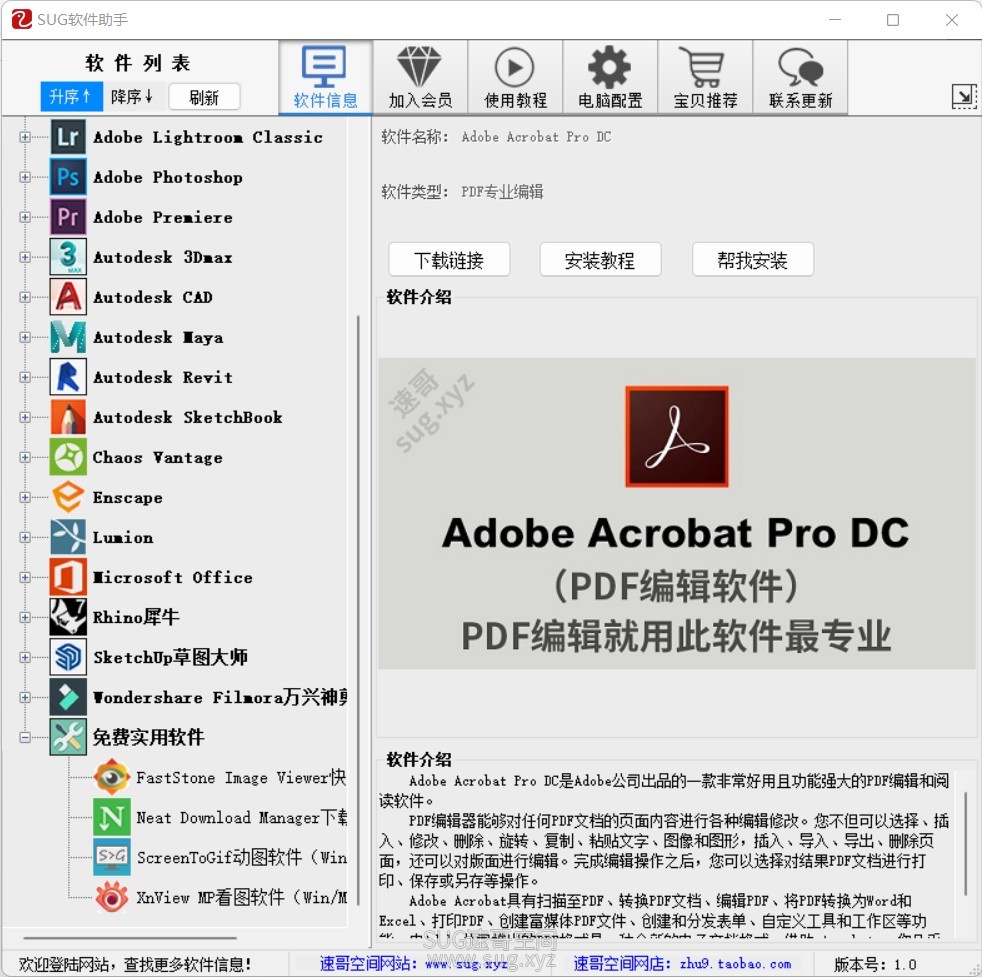Viewport: 982px width, 977px height.
Task: Expand the Autodesk Revit tree node
Action: [24, 378]
